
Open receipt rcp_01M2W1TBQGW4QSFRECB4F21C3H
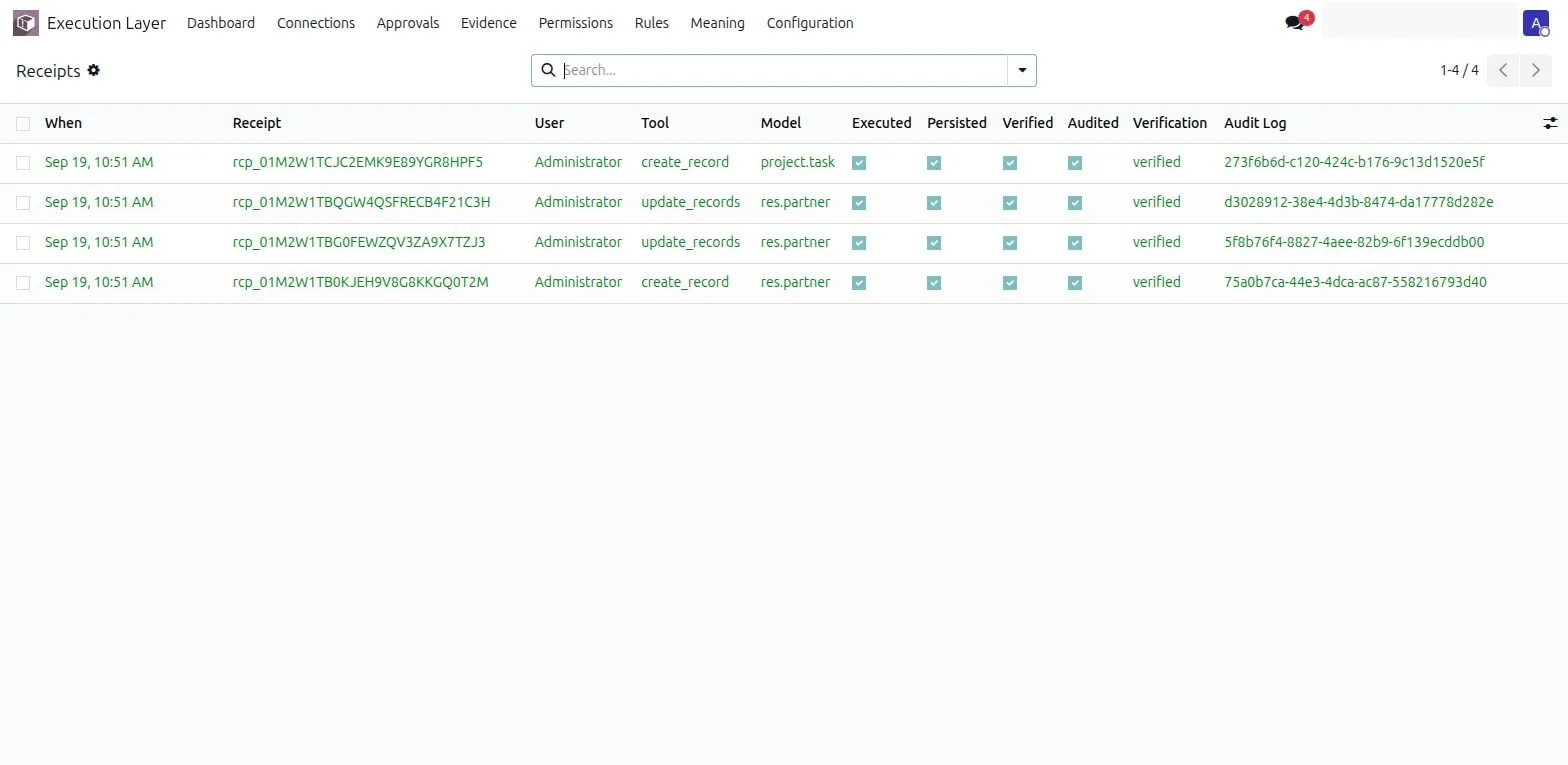(x=362, y=202)
